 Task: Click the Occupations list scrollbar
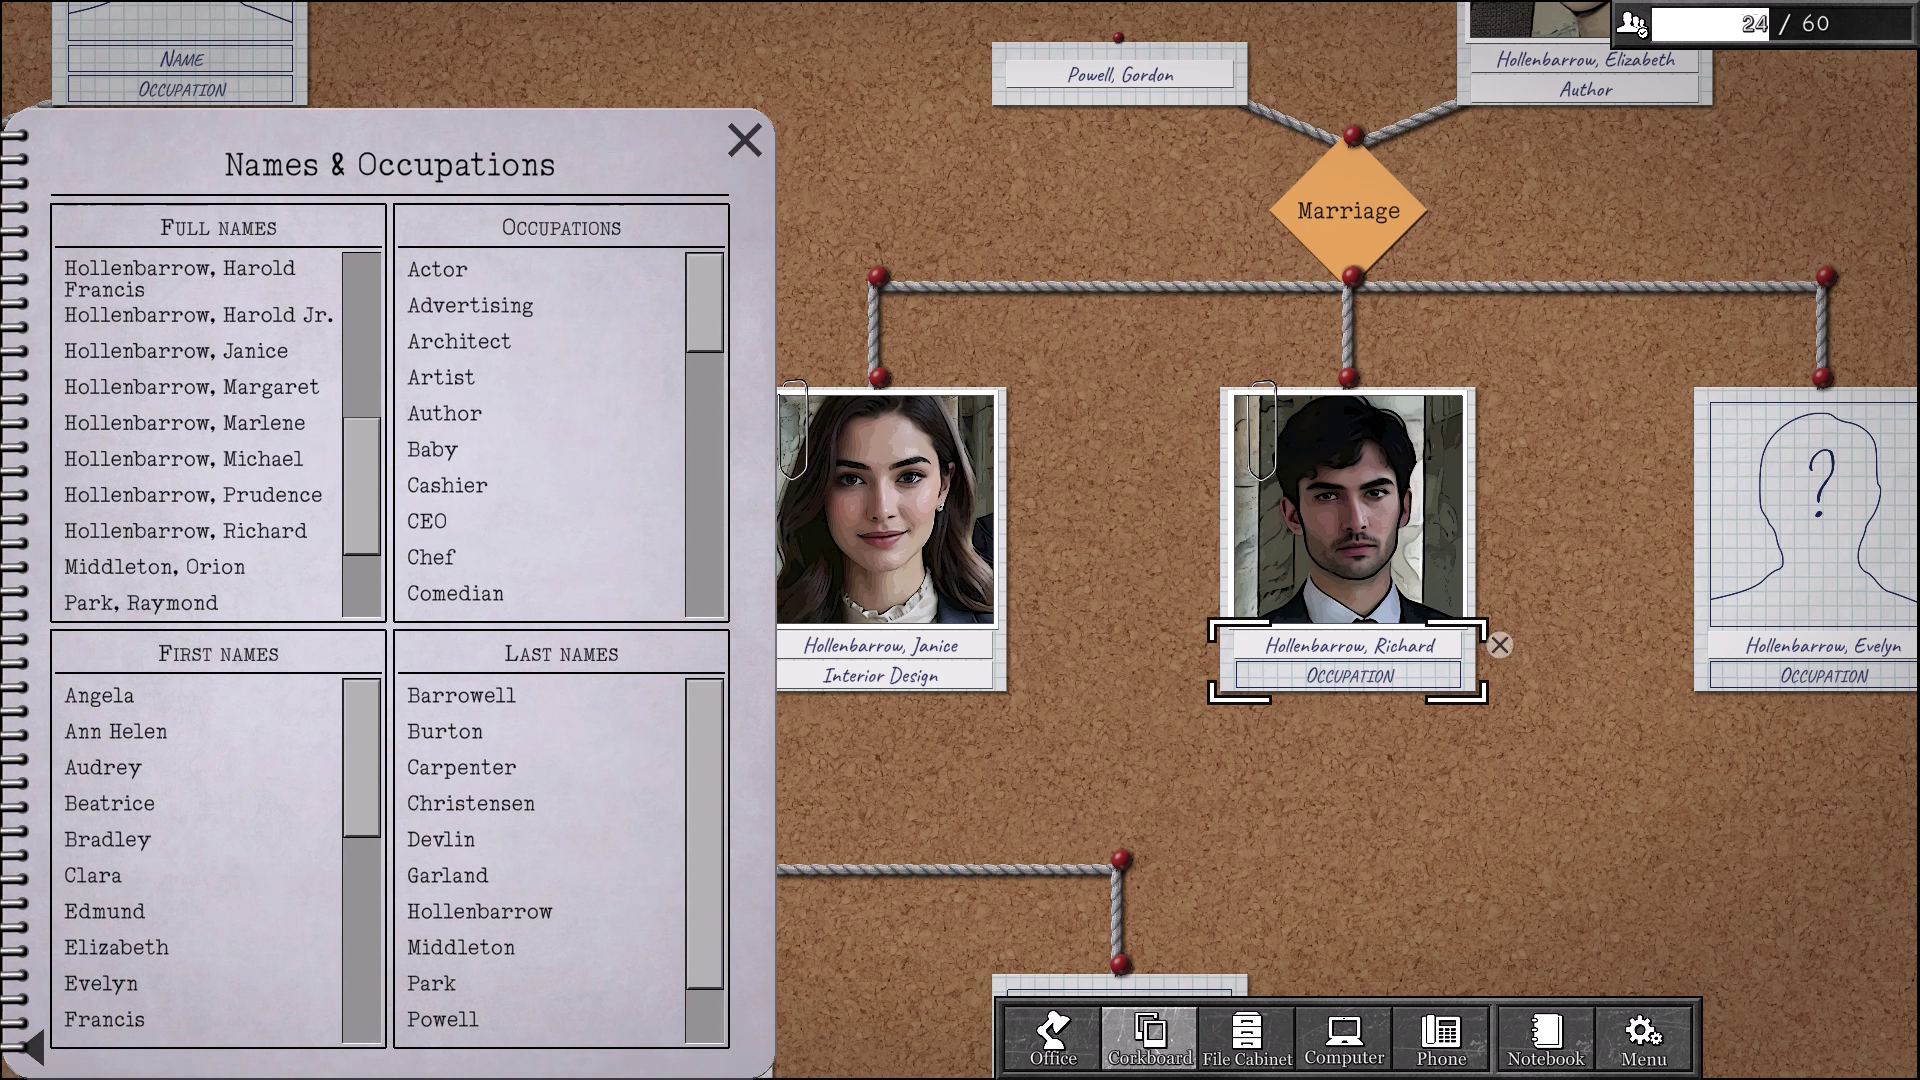704,302
